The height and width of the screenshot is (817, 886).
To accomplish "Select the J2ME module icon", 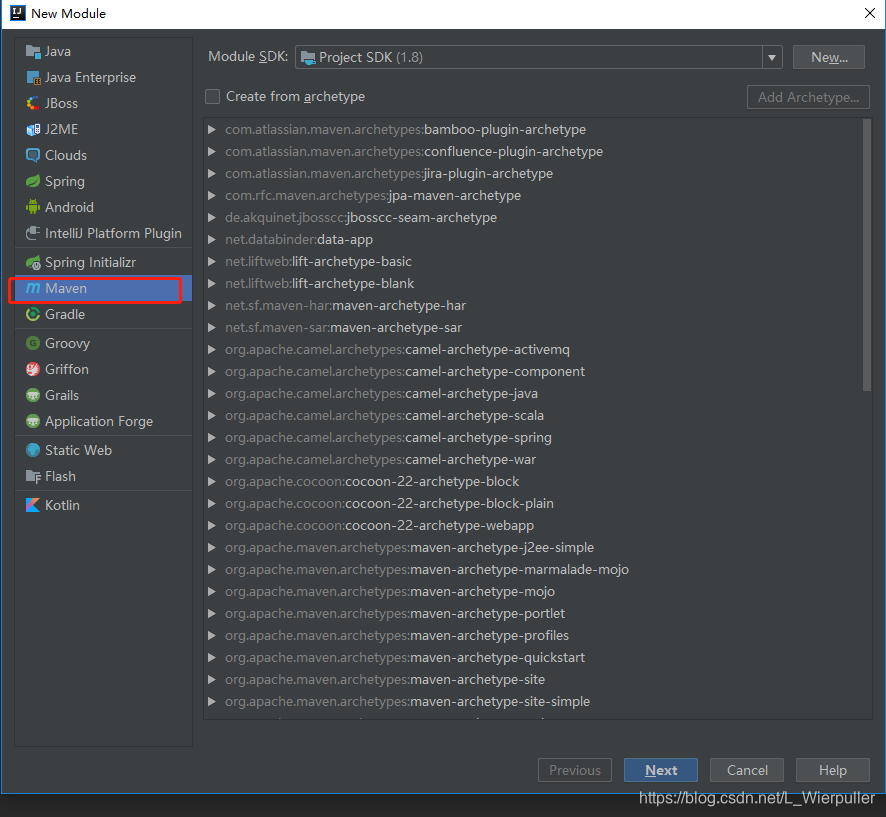I will [33, 129].
